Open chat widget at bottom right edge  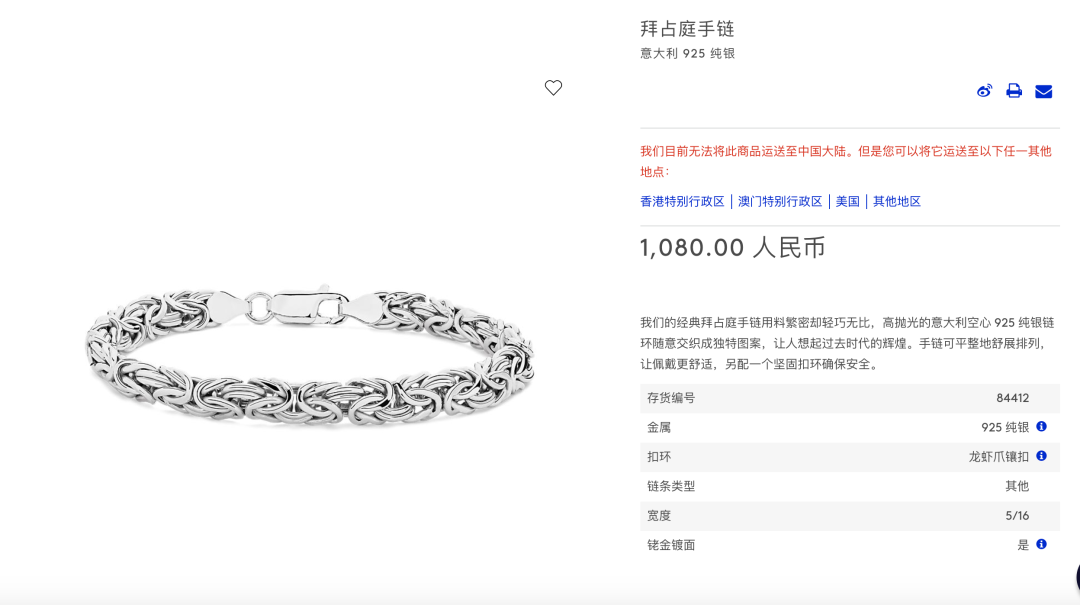[1077, 577]
